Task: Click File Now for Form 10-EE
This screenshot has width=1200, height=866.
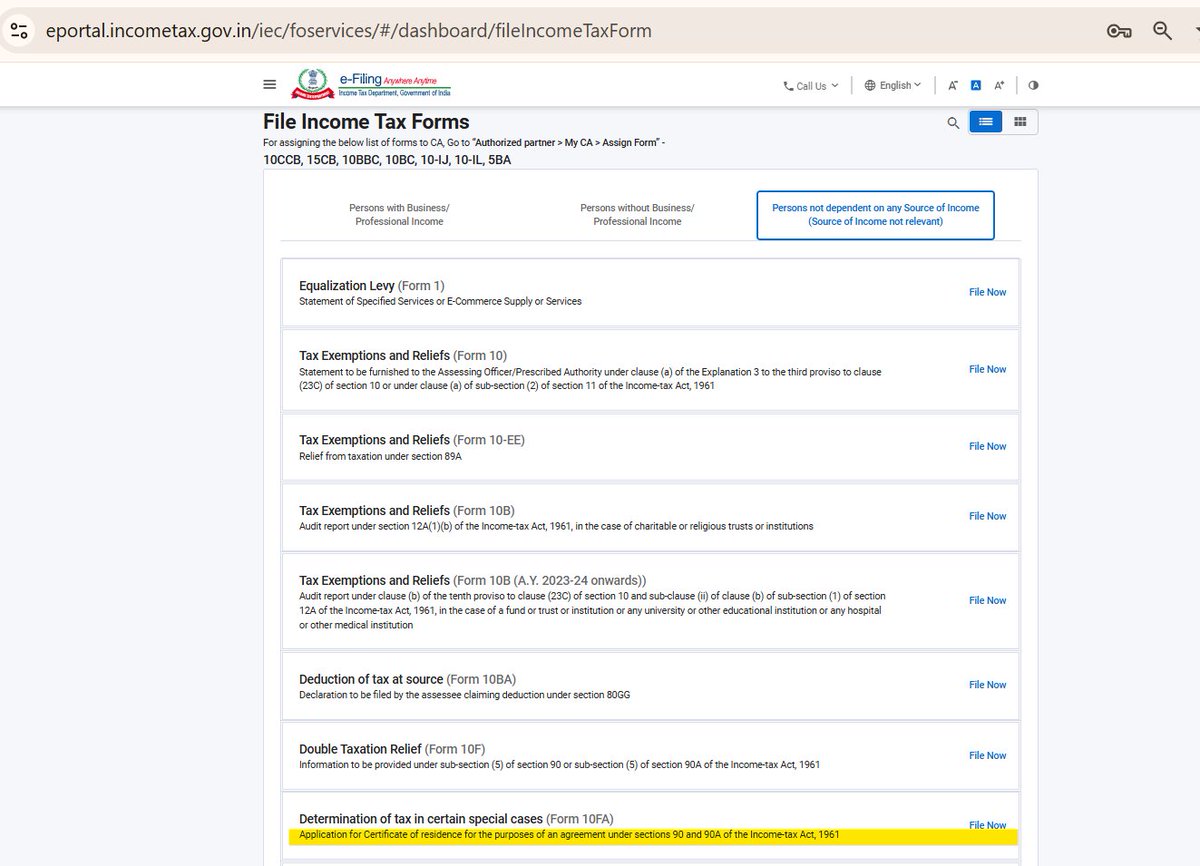Action: pyautogui.click(x=987, y=446)
